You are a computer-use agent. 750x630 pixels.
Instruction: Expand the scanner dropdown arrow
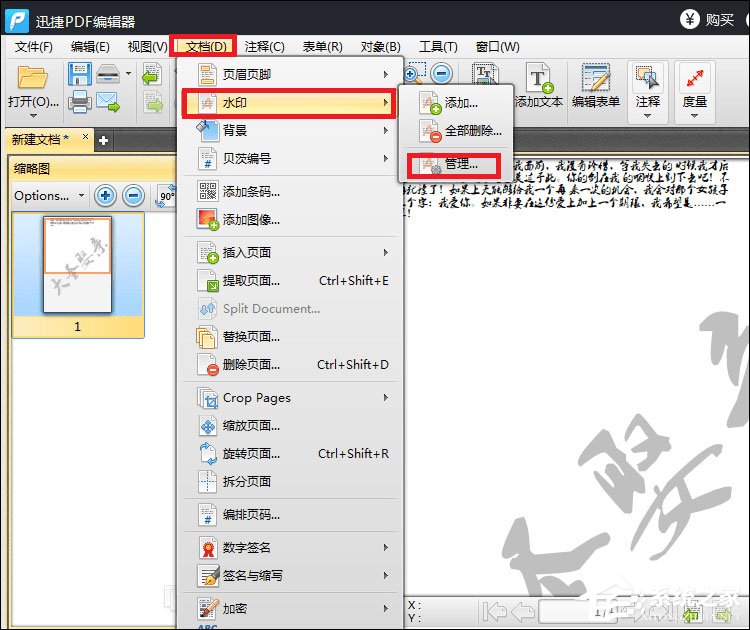(128, 74)
